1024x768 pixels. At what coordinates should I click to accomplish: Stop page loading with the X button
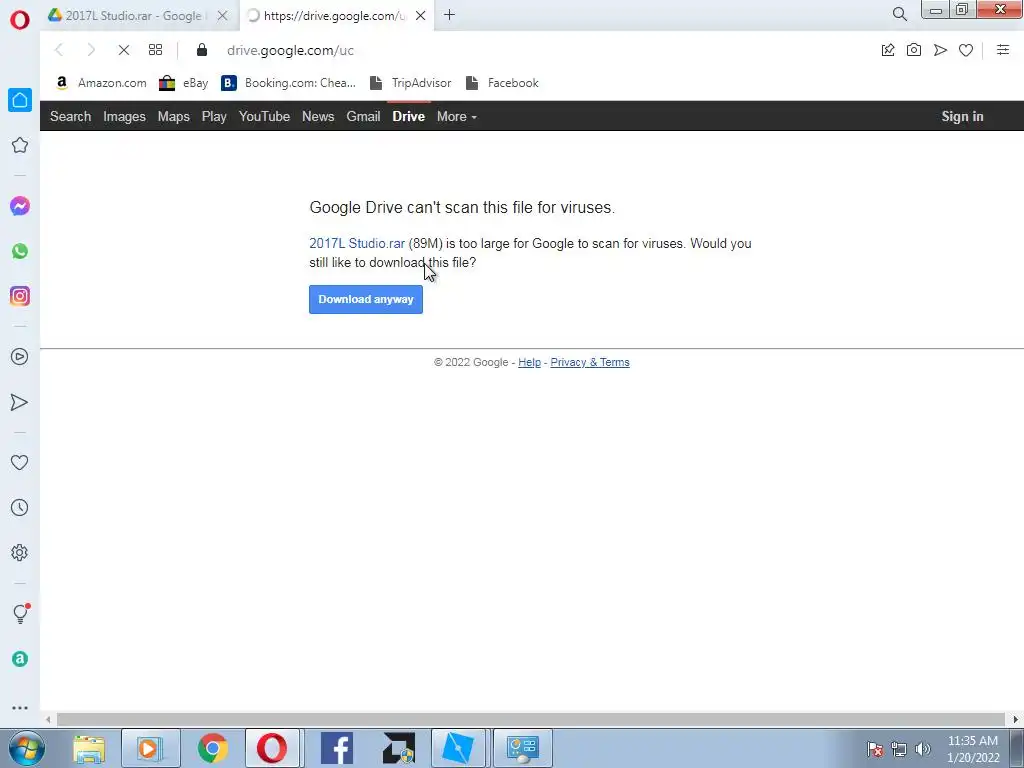(123, 50)
